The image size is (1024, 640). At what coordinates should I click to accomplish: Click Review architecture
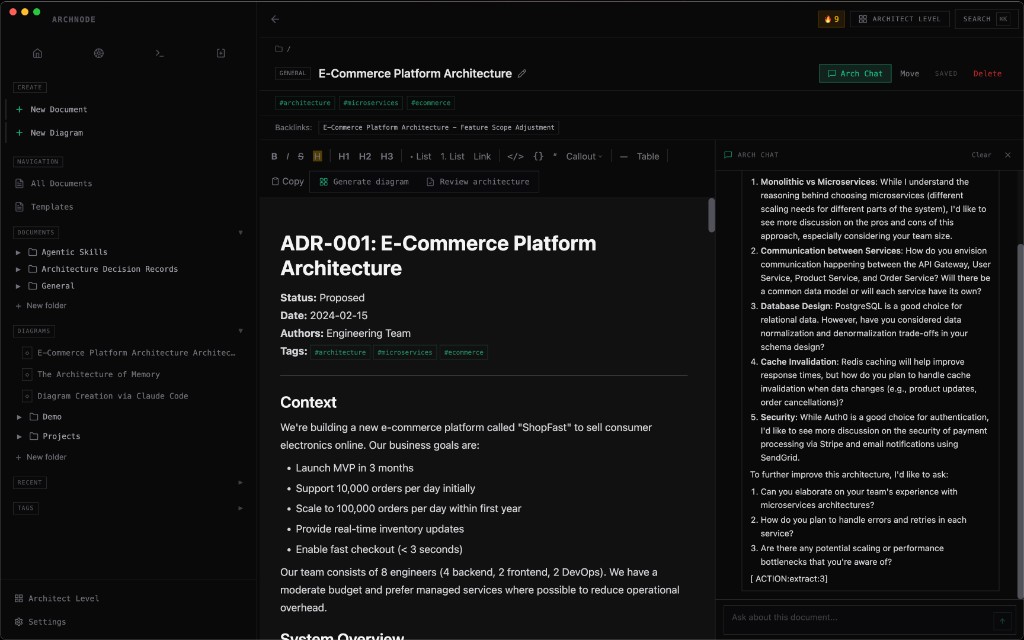click(478, 182)
